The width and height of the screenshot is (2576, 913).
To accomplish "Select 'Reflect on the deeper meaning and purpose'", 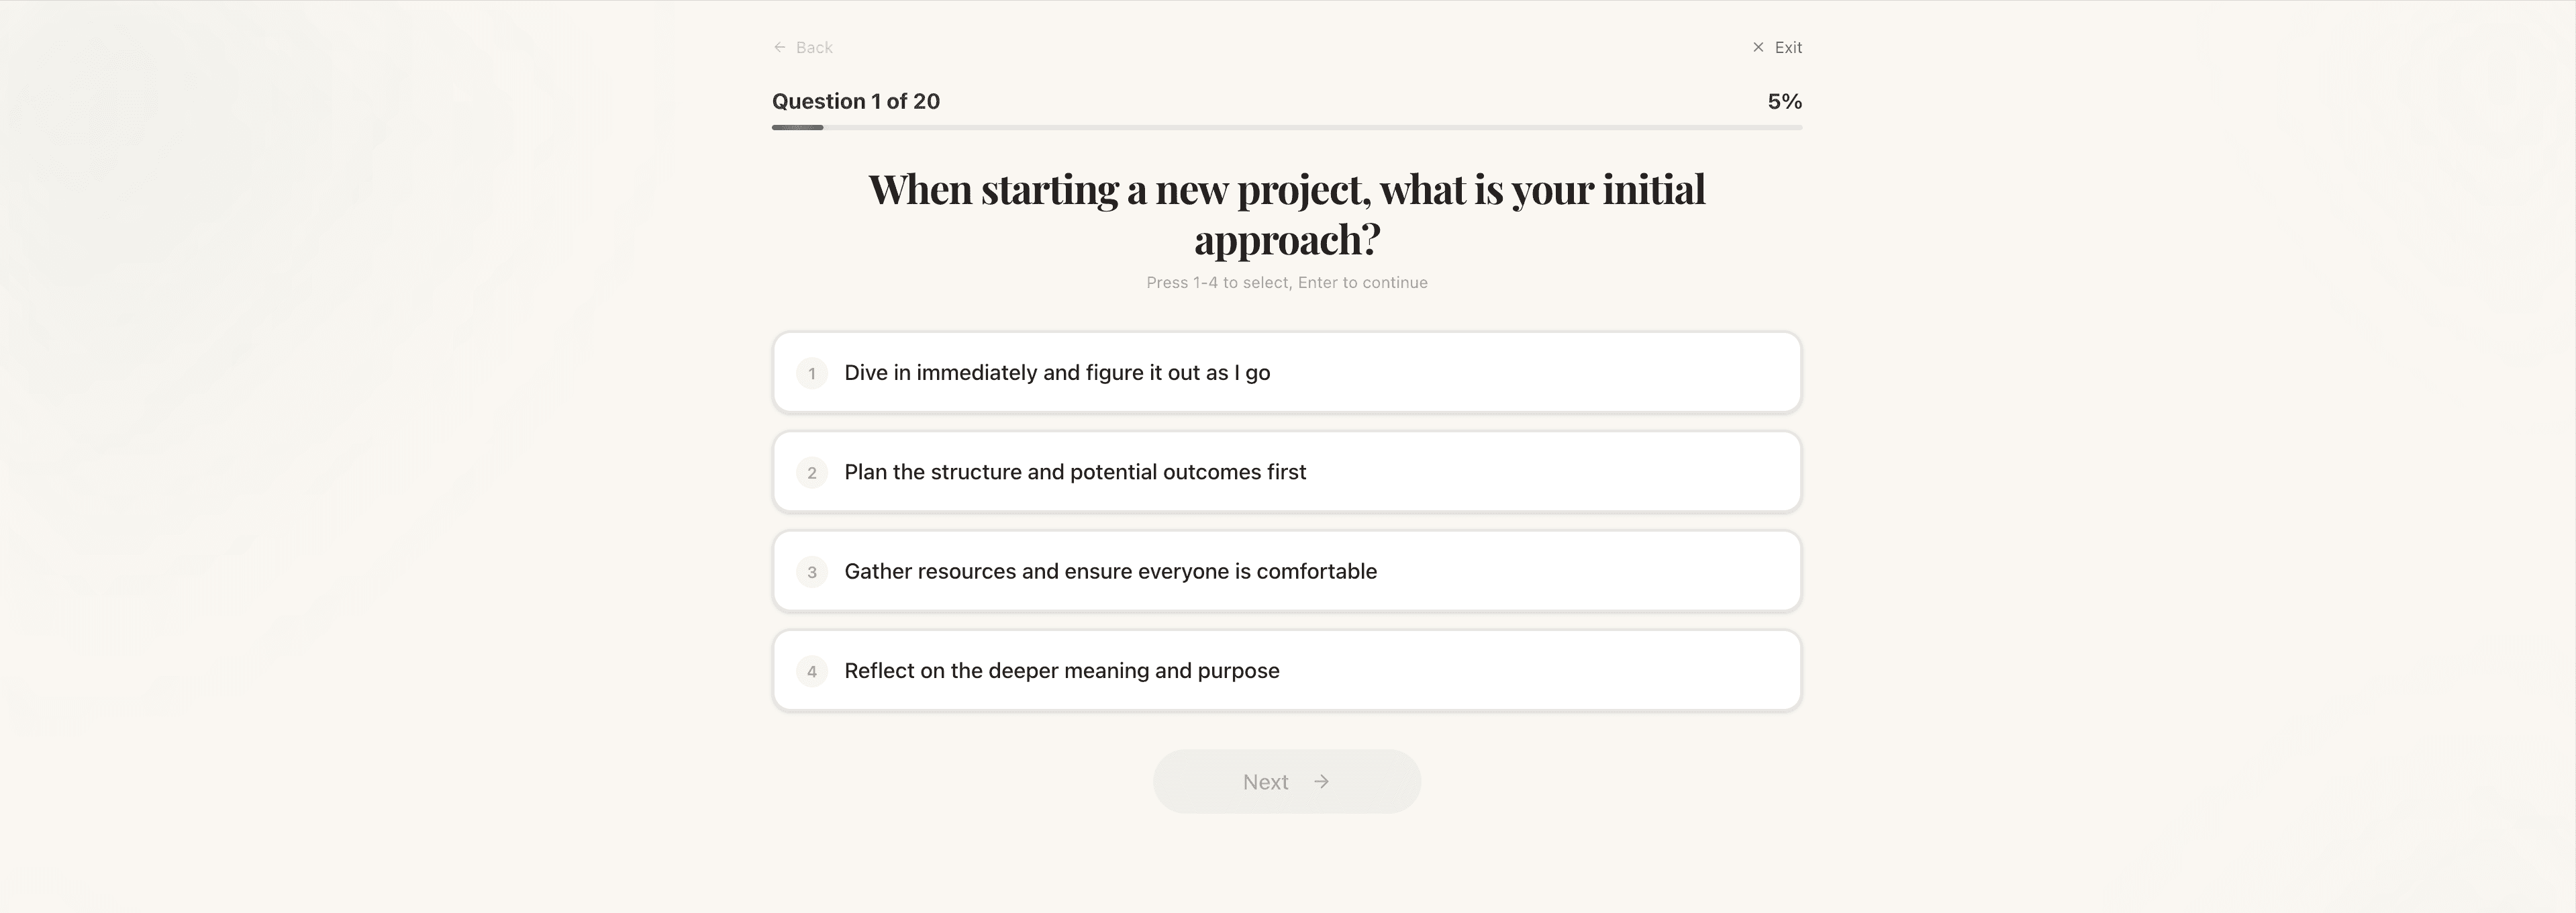I will [x=1286, y=670].
